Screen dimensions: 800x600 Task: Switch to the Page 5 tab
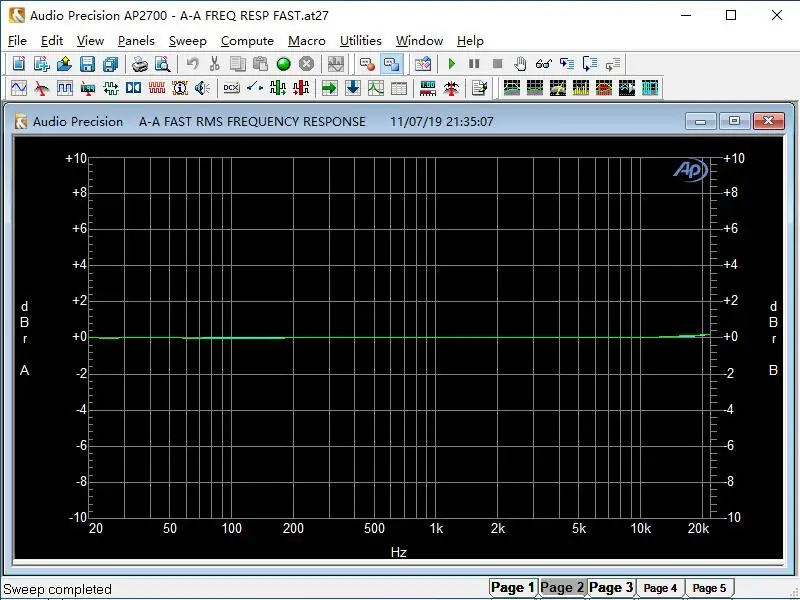[x=709, y=588]
